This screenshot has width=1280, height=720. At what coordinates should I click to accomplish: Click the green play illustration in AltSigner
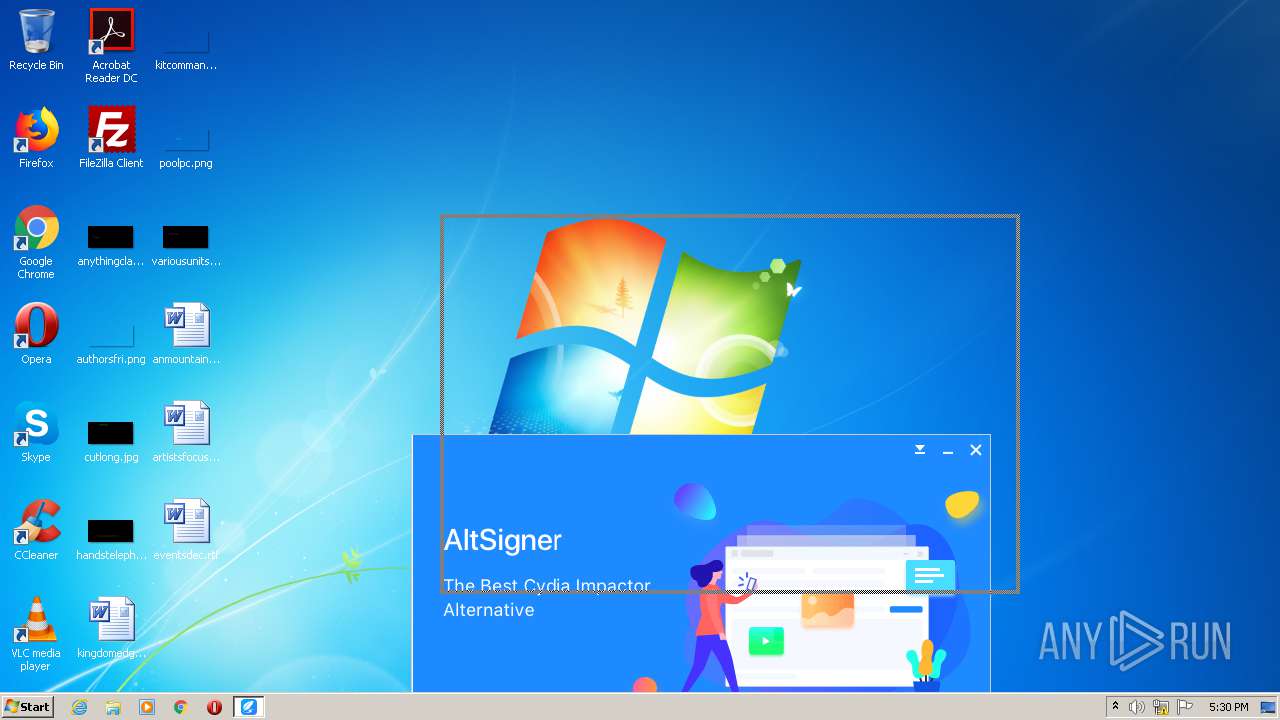point(766,641)
